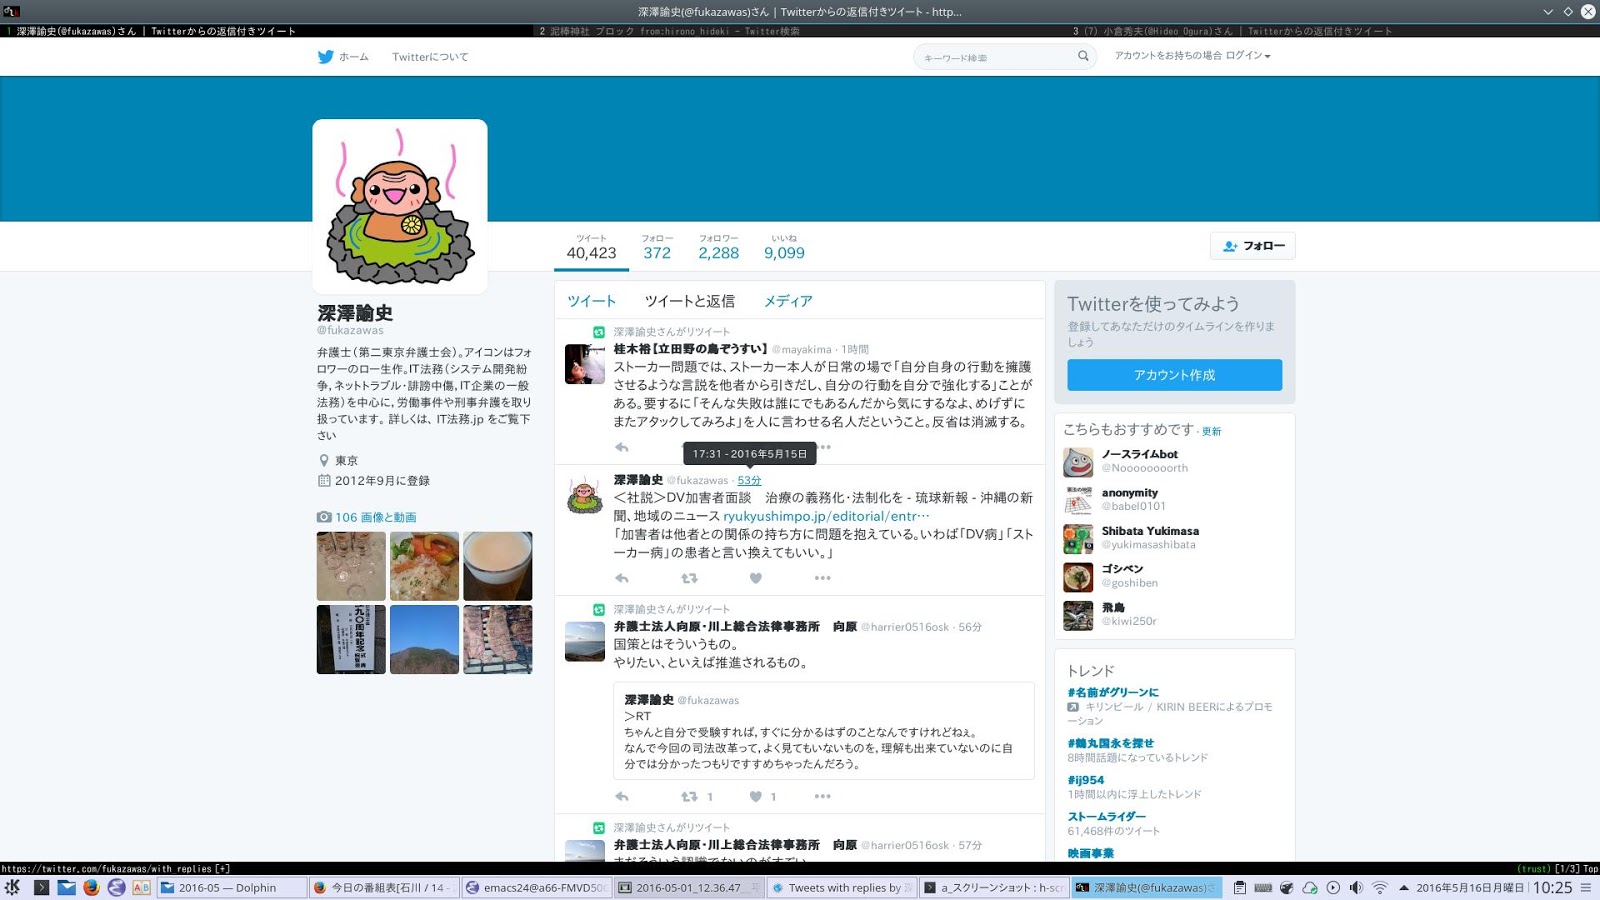Screen dimensions: 1600x900
Task: Open the profile avatar of the monkey in hot spring
Action: tap(400, 206)
